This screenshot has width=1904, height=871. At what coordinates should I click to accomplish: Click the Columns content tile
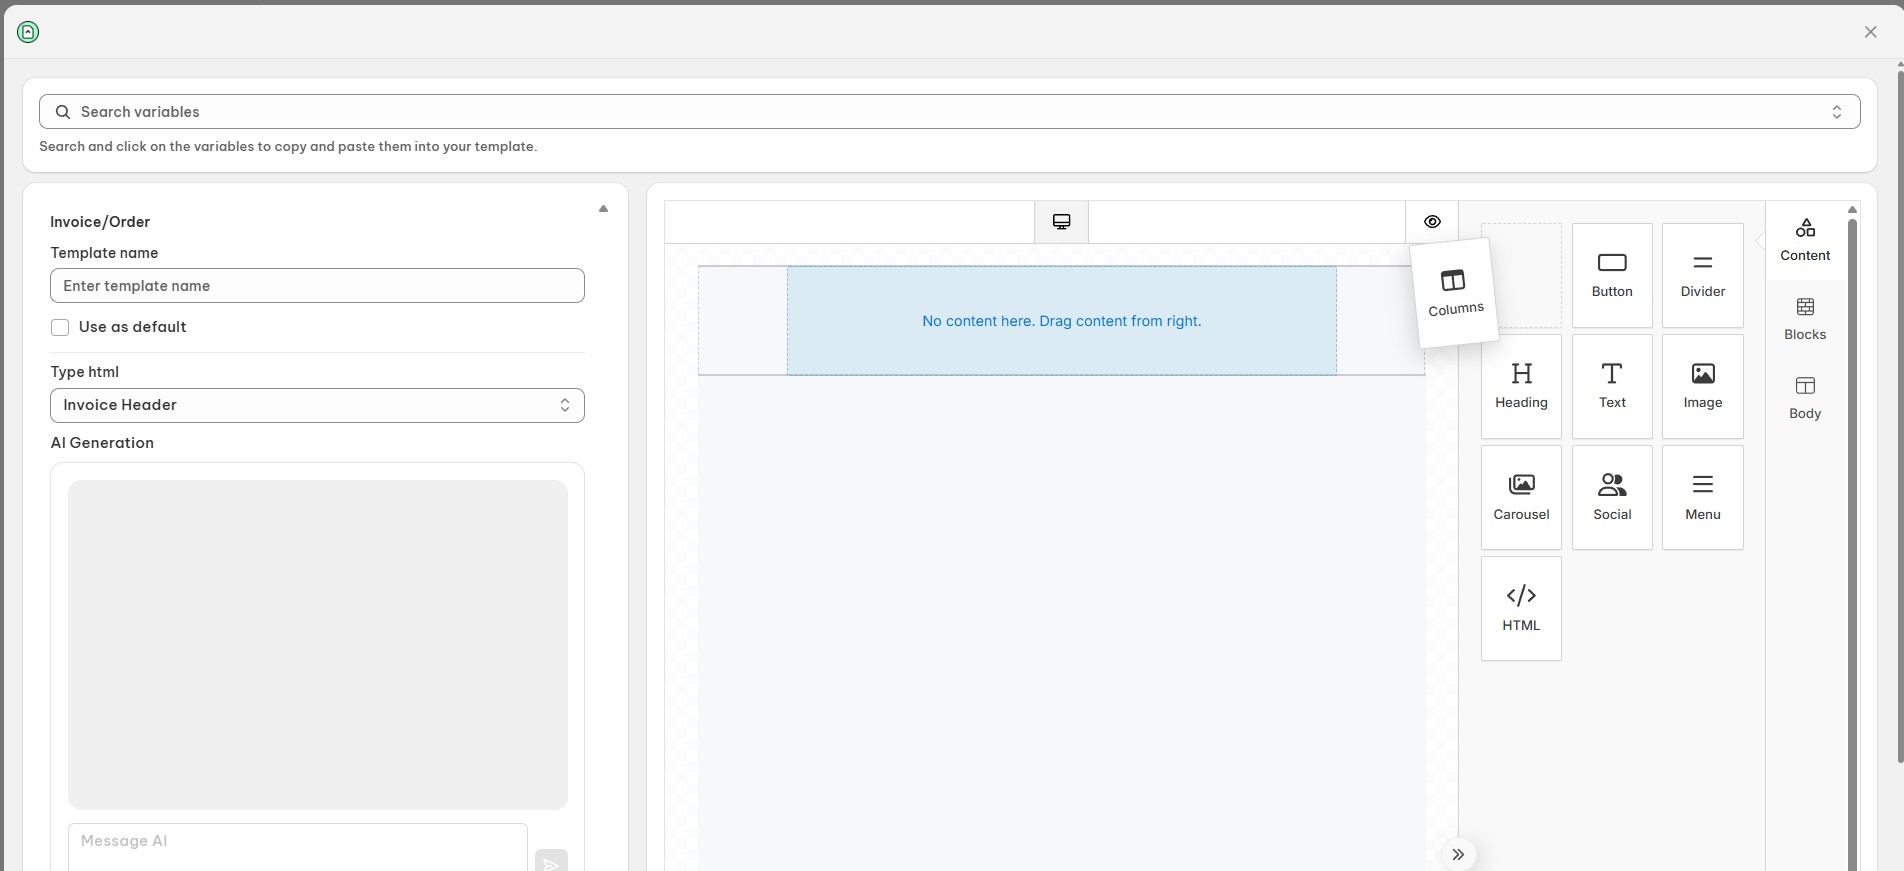coord(1454,292)
